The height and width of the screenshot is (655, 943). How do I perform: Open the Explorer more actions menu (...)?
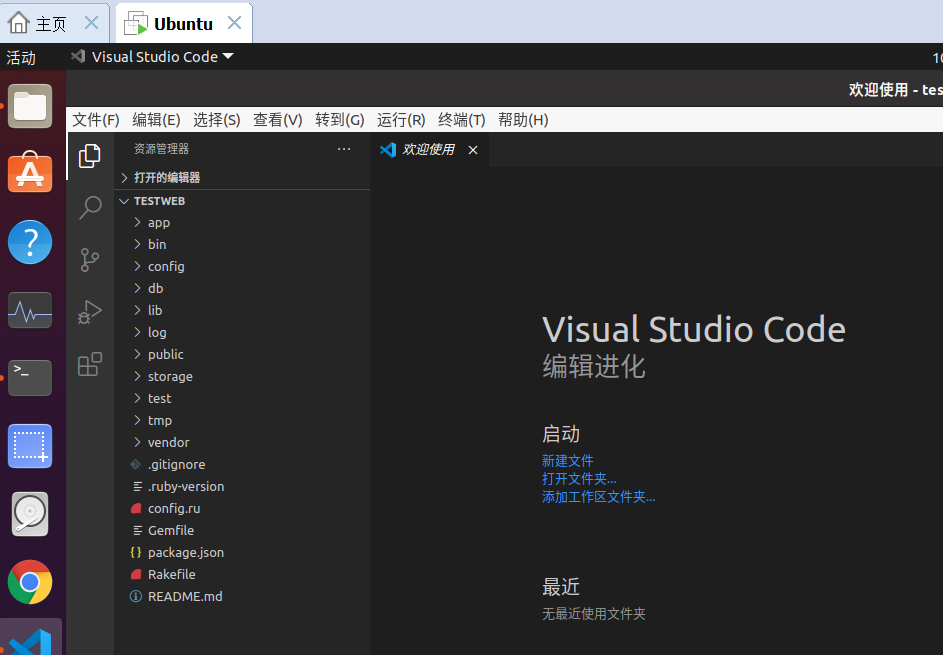[x=344, y=148]
